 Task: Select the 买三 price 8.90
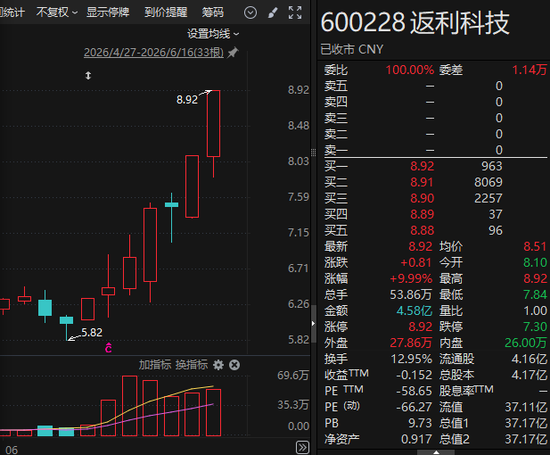422,199
